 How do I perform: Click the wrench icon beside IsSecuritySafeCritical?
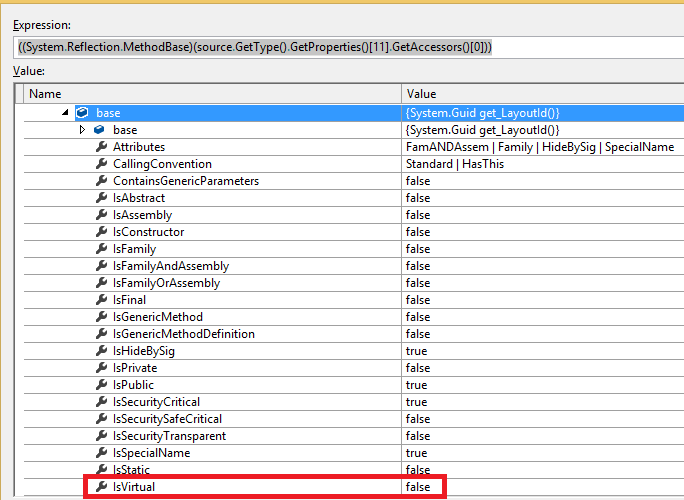pos(101,419)
